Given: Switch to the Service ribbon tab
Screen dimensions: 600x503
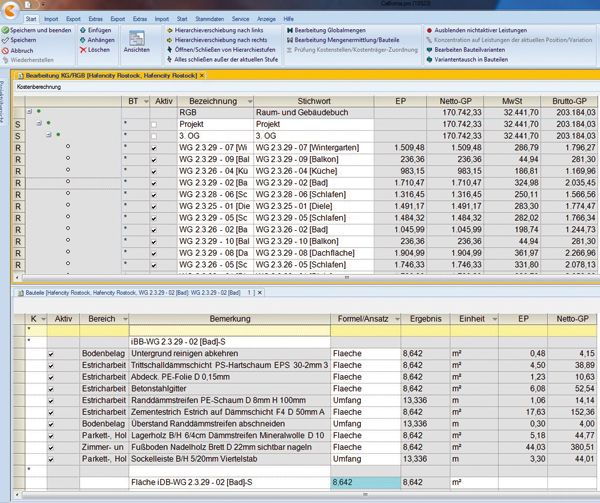Looking at the screenshot, I should tap(240, 19).
